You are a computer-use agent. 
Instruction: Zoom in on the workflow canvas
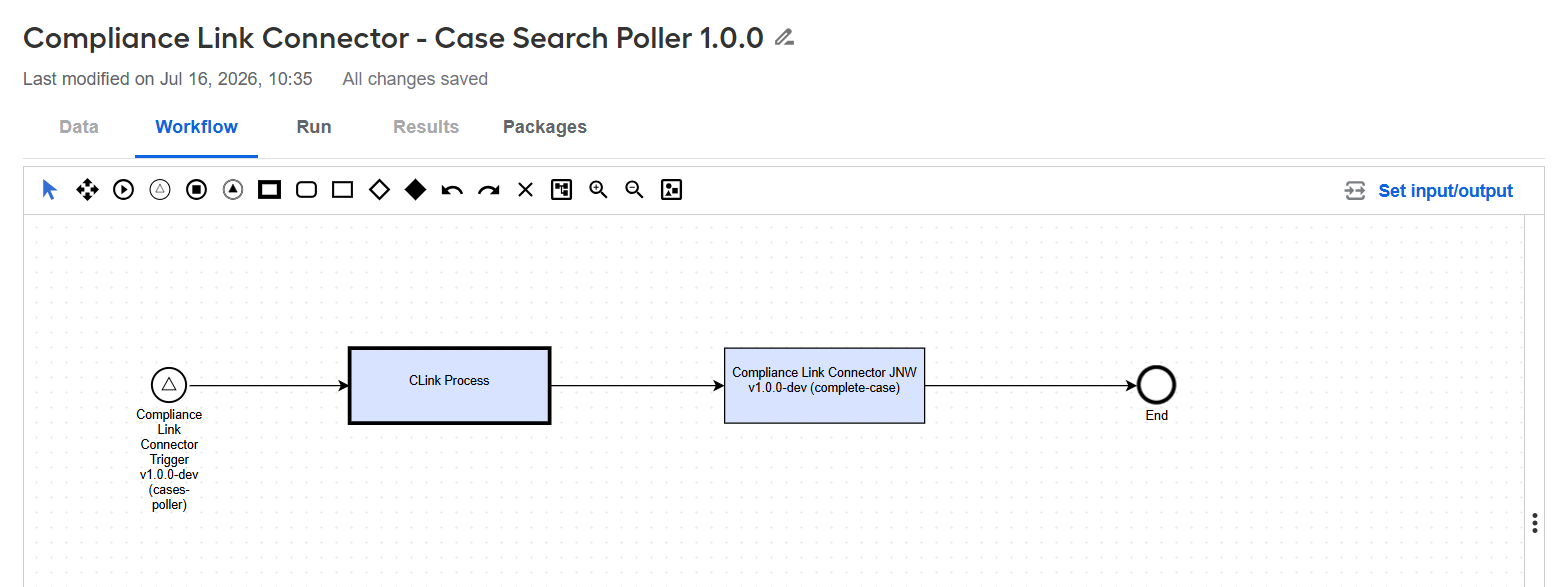[598, 190]
